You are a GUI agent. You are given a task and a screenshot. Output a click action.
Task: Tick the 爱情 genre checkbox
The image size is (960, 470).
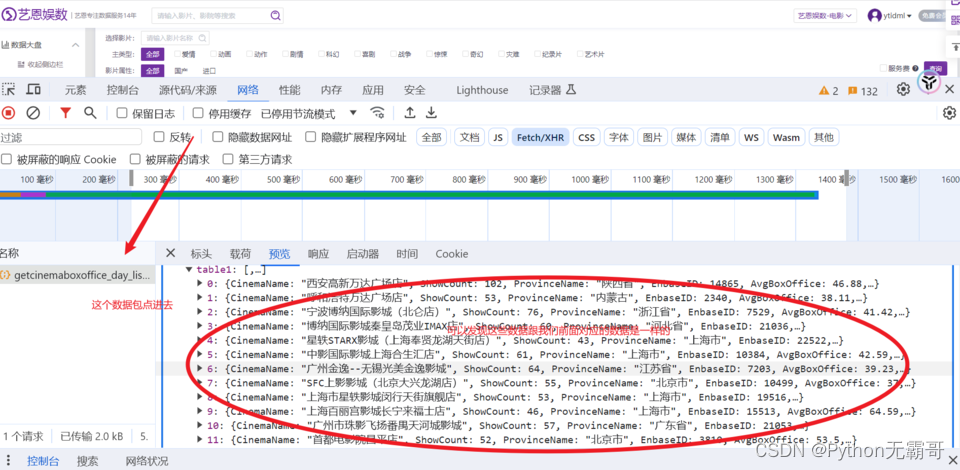177,54
